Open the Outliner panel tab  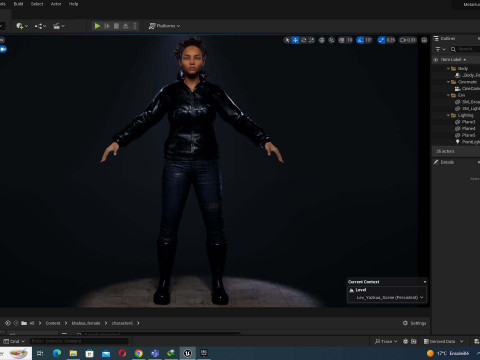445,39
